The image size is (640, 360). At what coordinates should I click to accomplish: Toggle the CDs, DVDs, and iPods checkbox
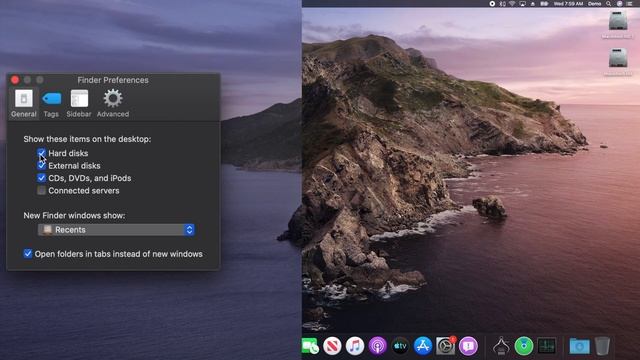pyautogui.click(x=41, y=178)
